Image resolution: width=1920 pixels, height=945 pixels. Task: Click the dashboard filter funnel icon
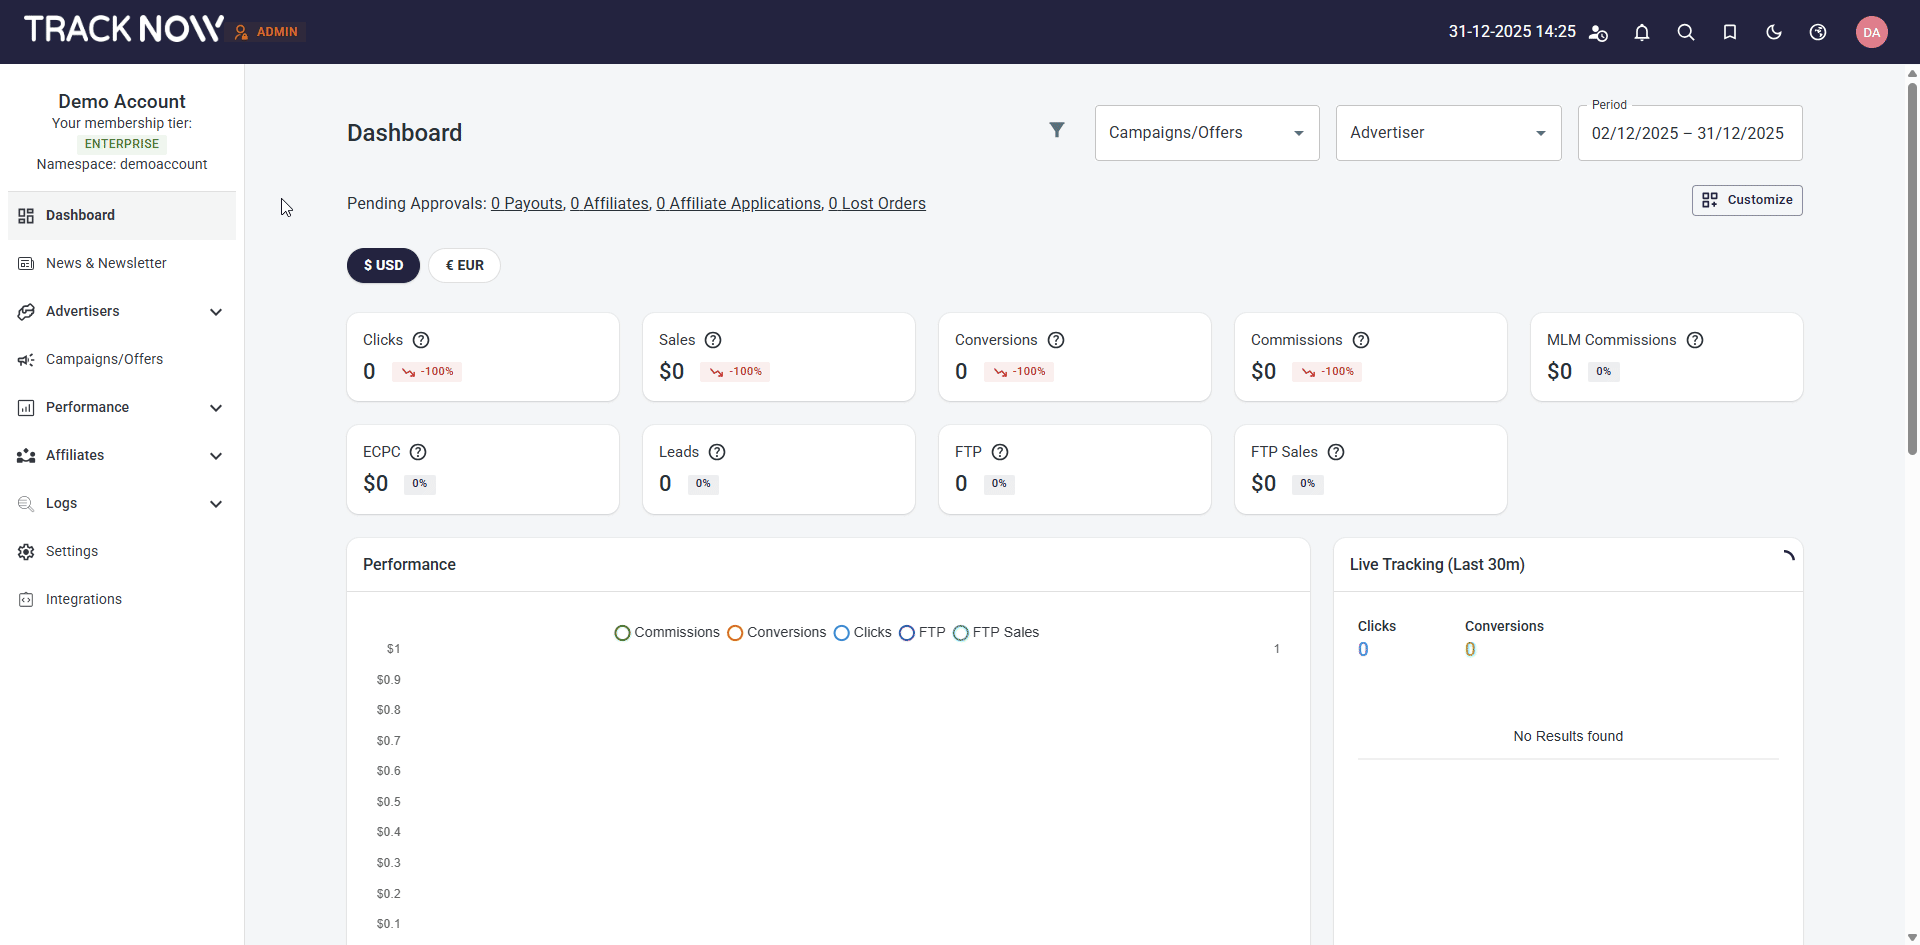point(1056,130)
